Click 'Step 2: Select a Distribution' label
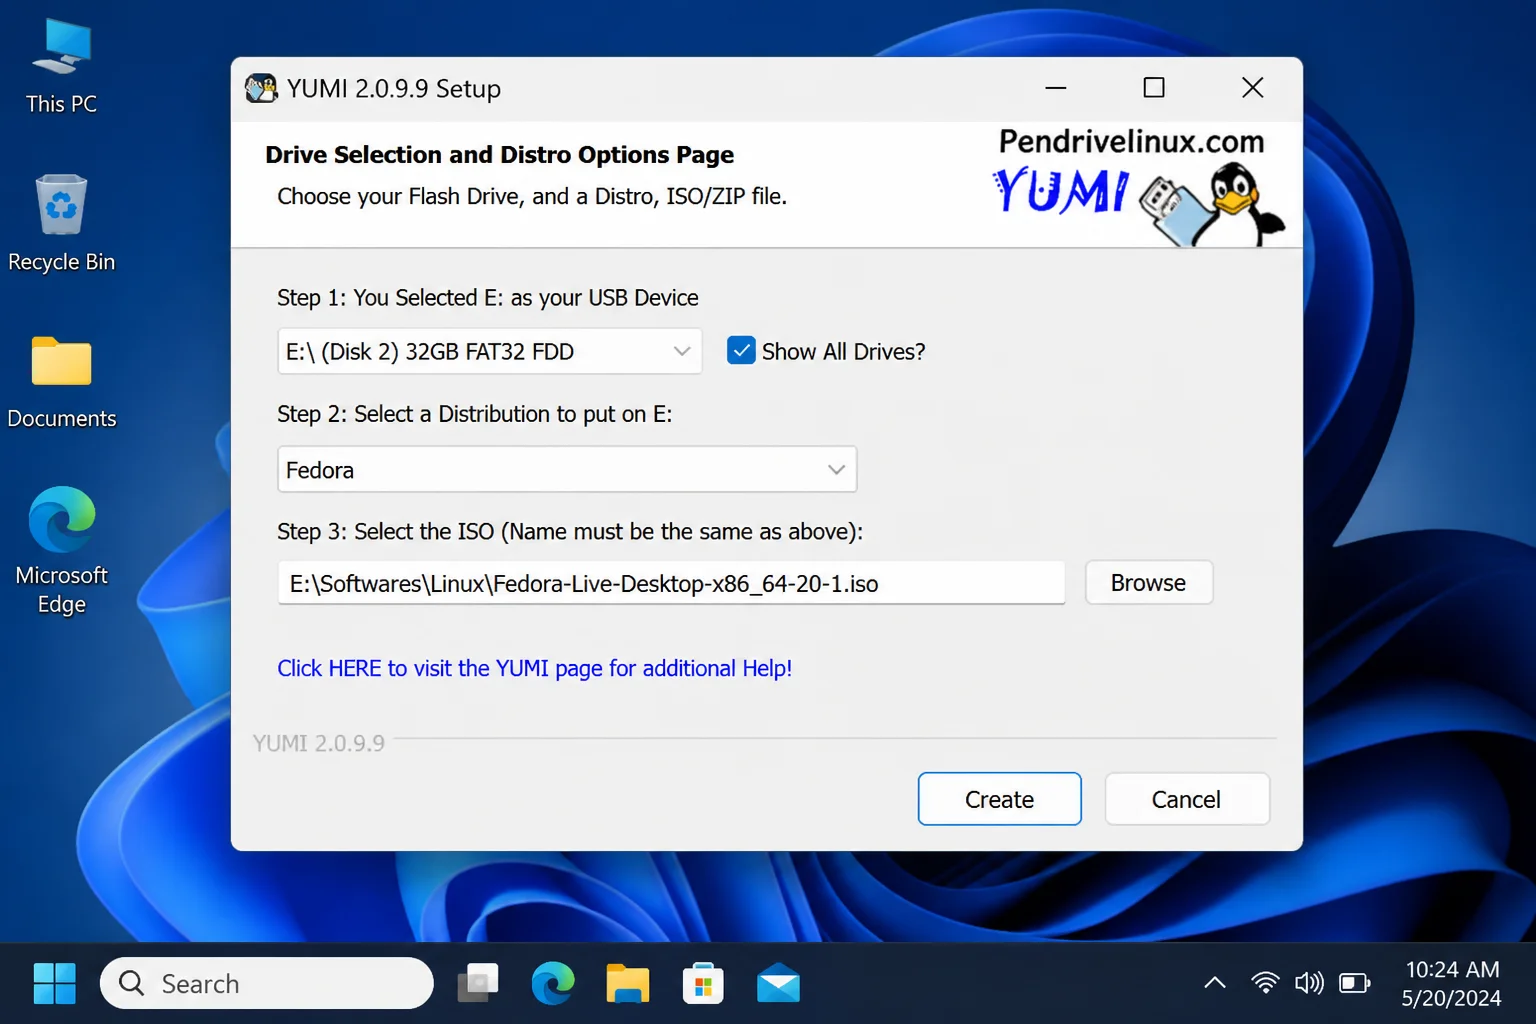The image size is (1536, 1024). pyautogui.click(x=475, y=414)
